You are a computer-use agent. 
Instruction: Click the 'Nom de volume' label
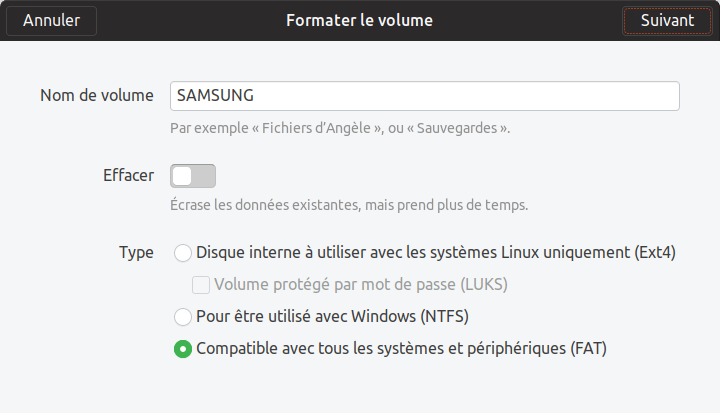click(97, 96)
